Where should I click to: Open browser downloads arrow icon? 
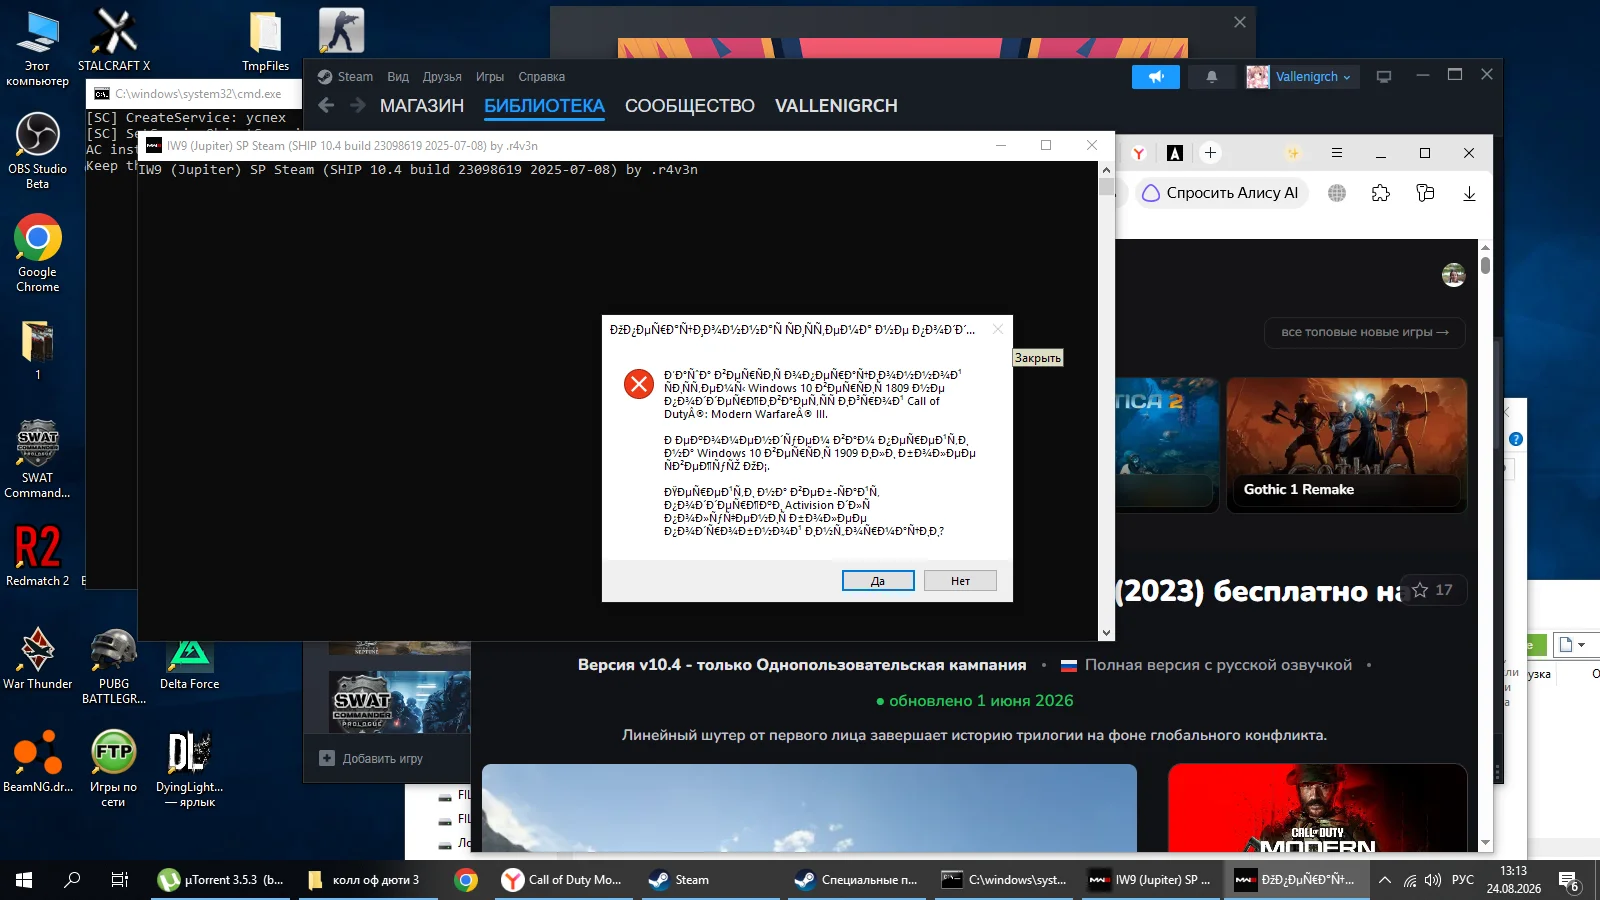(1469, 193)
